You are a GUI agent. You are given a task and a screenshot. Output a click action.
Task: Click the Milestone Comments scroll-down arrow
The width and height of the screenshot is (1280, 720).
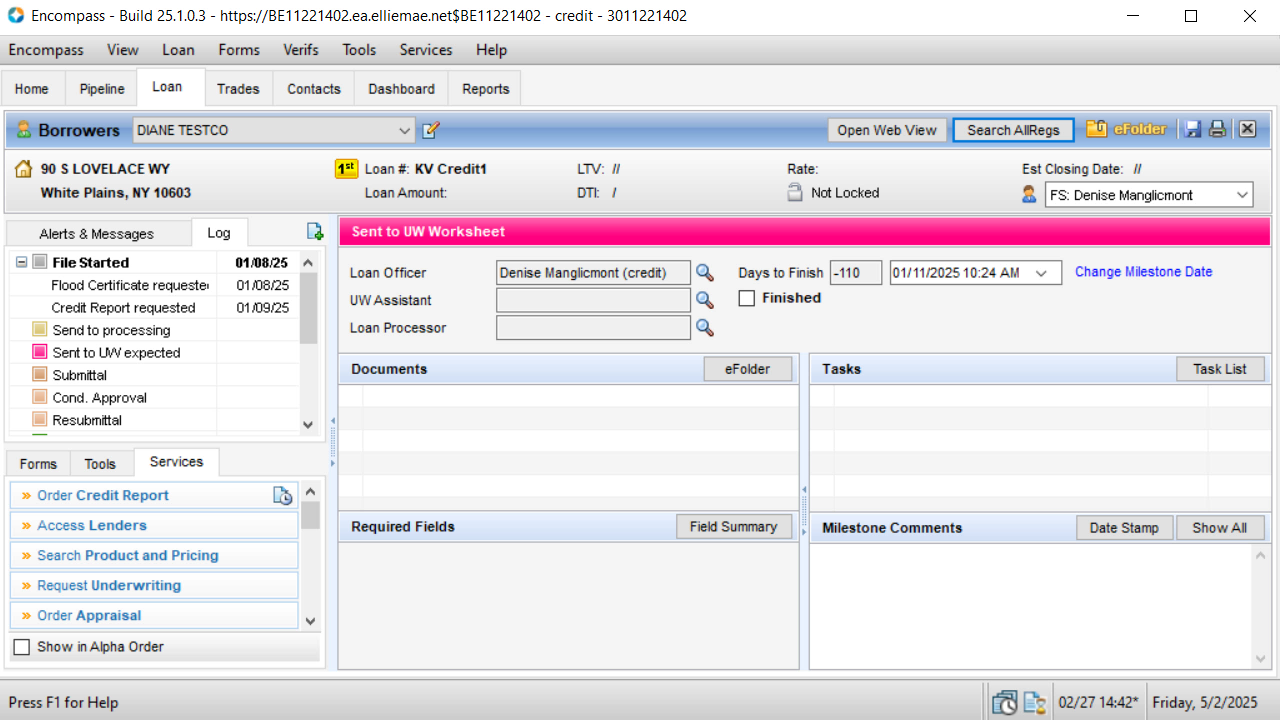click(1261, 659)
